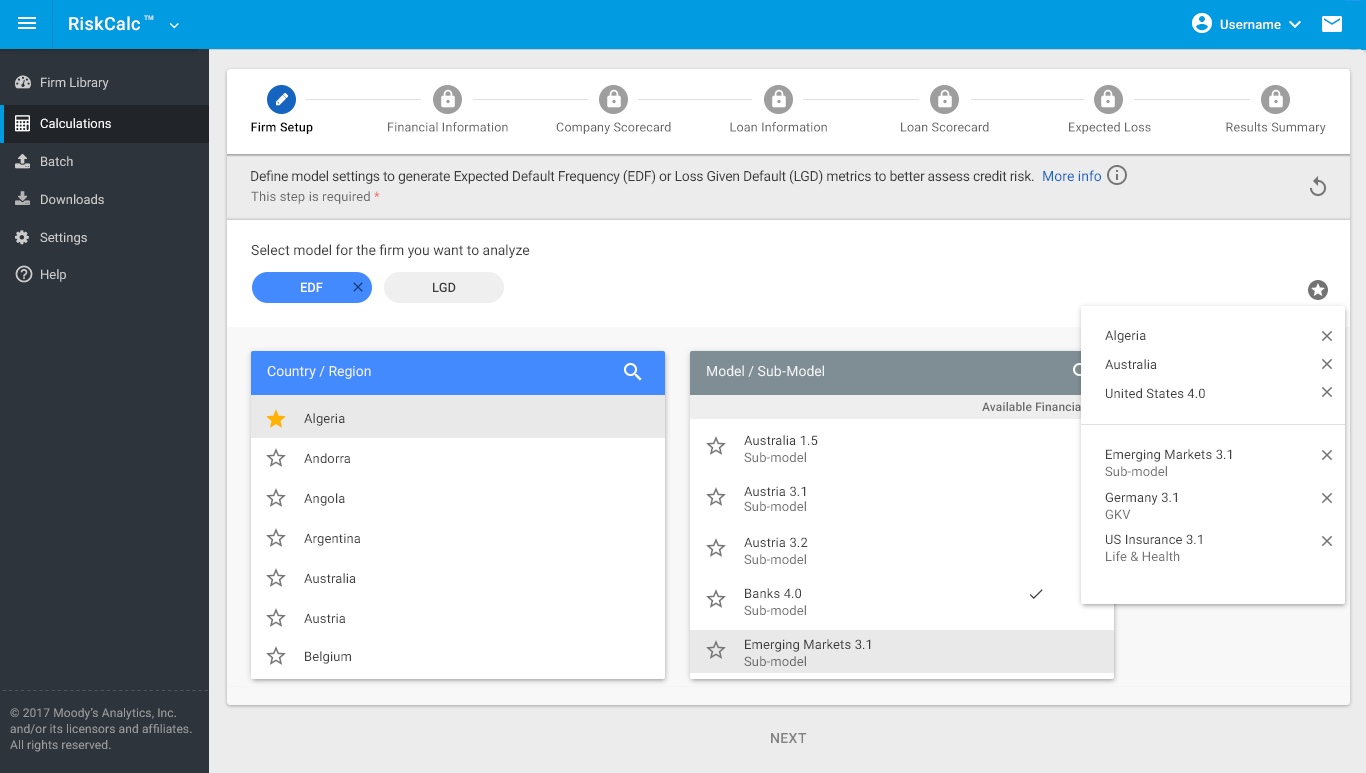Open Batch in the sidebar
1366x773 pixels.
104,161
